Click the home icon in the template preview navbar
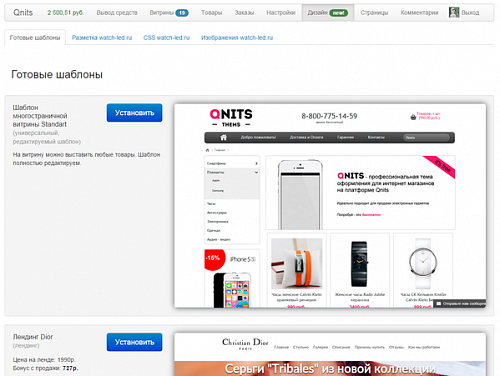 point(223,137)
